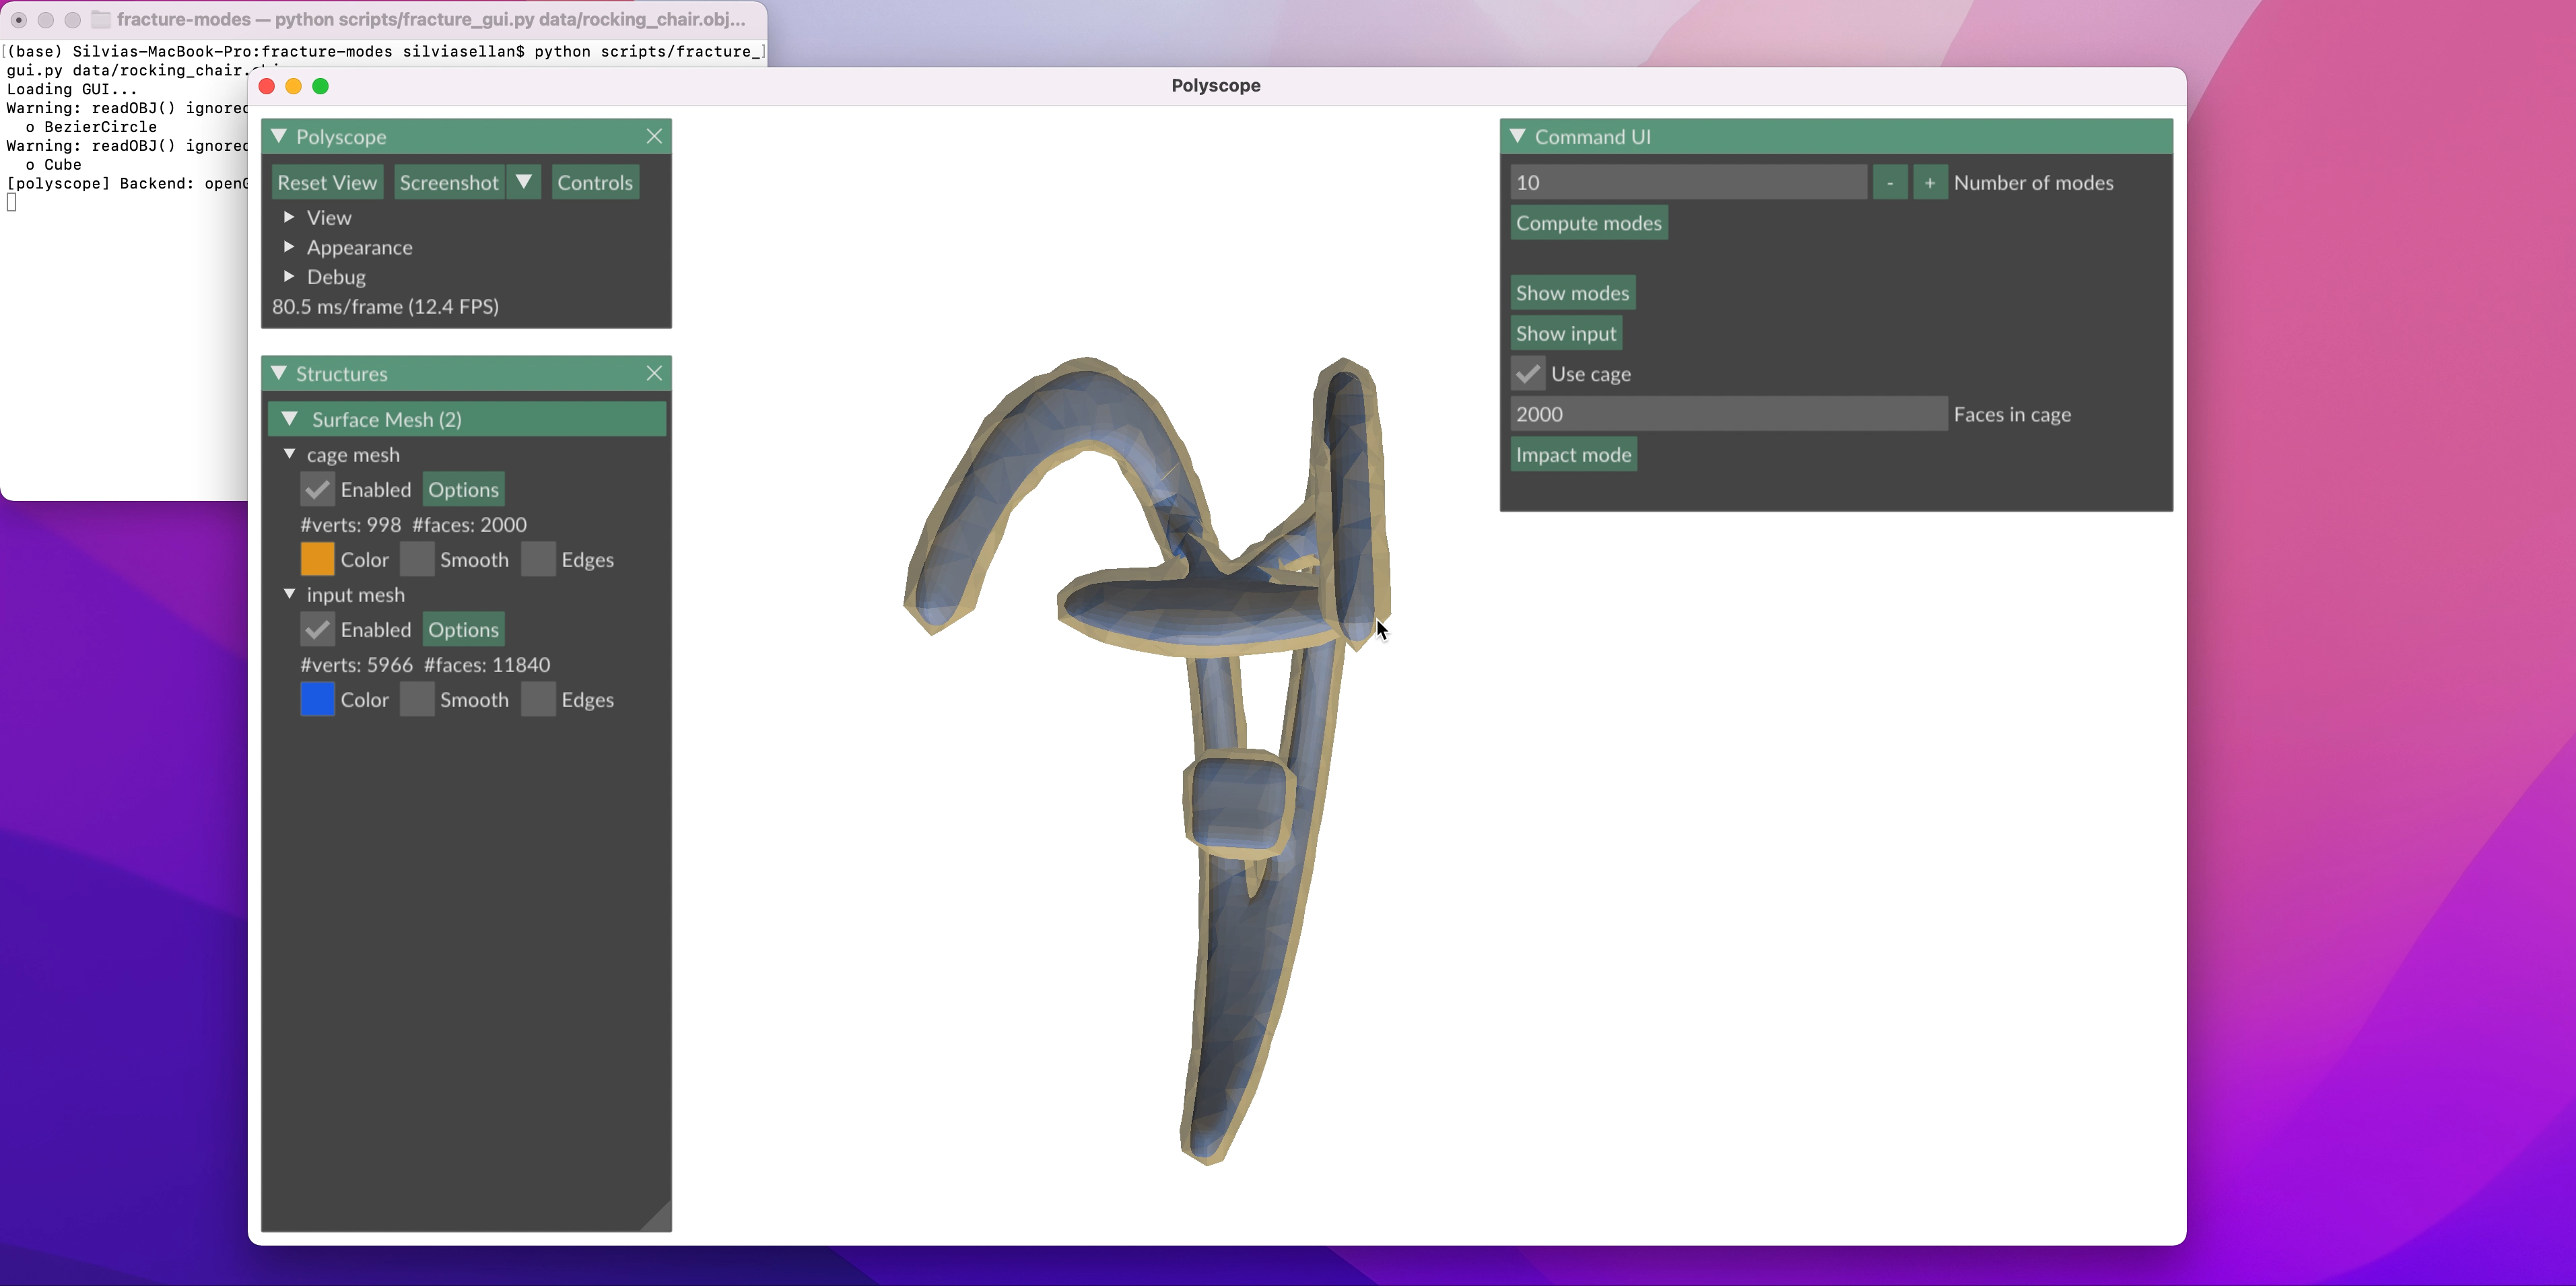This screenshot has height=1286, width=2576.
Task: Disable the cage mesh Enabled checkbox
Action: [317, 490]
